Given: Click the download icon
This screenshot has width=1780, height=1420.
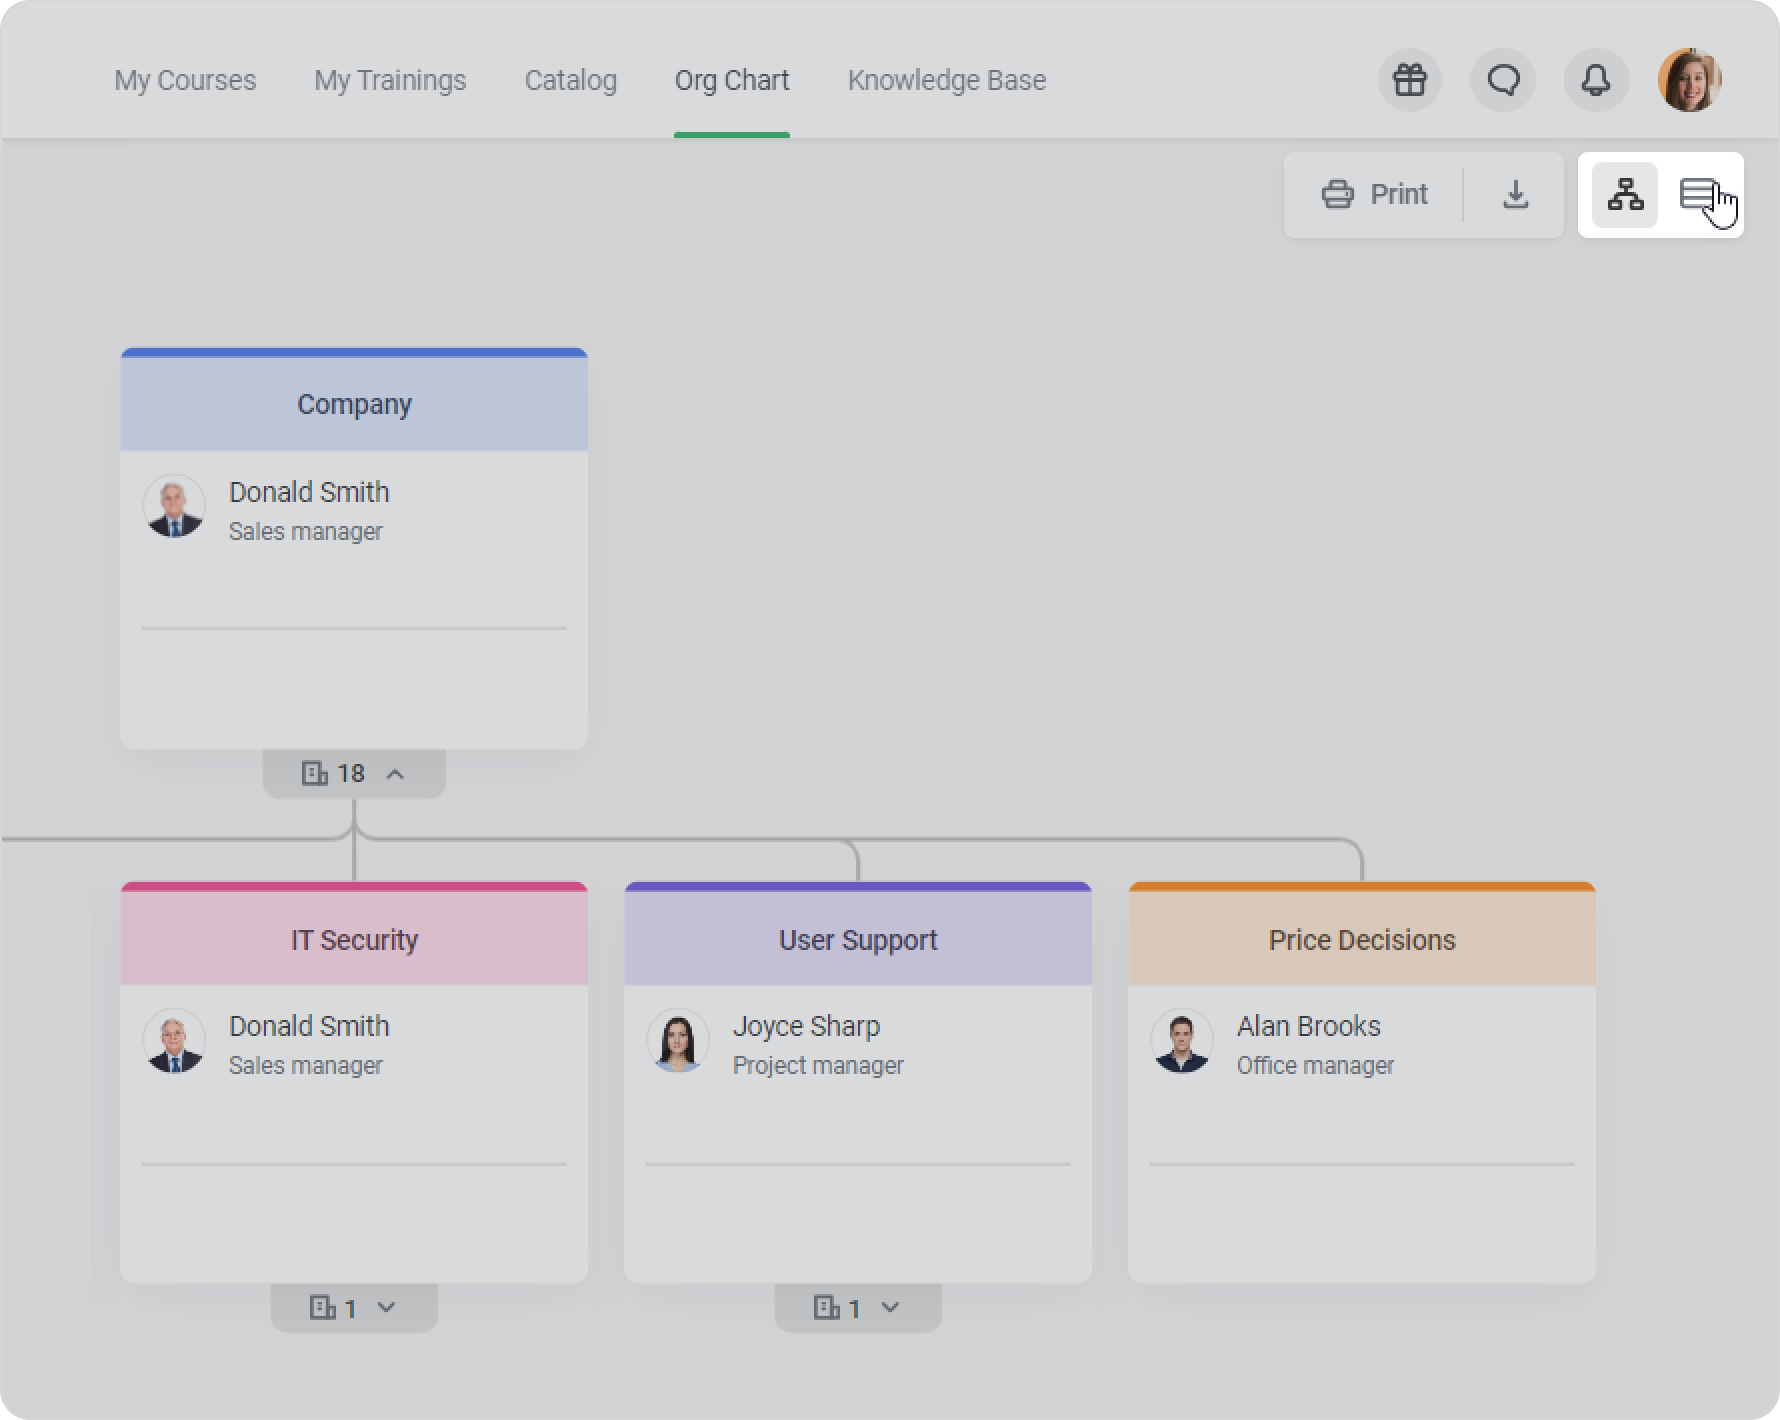Looking at the screenshot, I should coord(1515,194).
